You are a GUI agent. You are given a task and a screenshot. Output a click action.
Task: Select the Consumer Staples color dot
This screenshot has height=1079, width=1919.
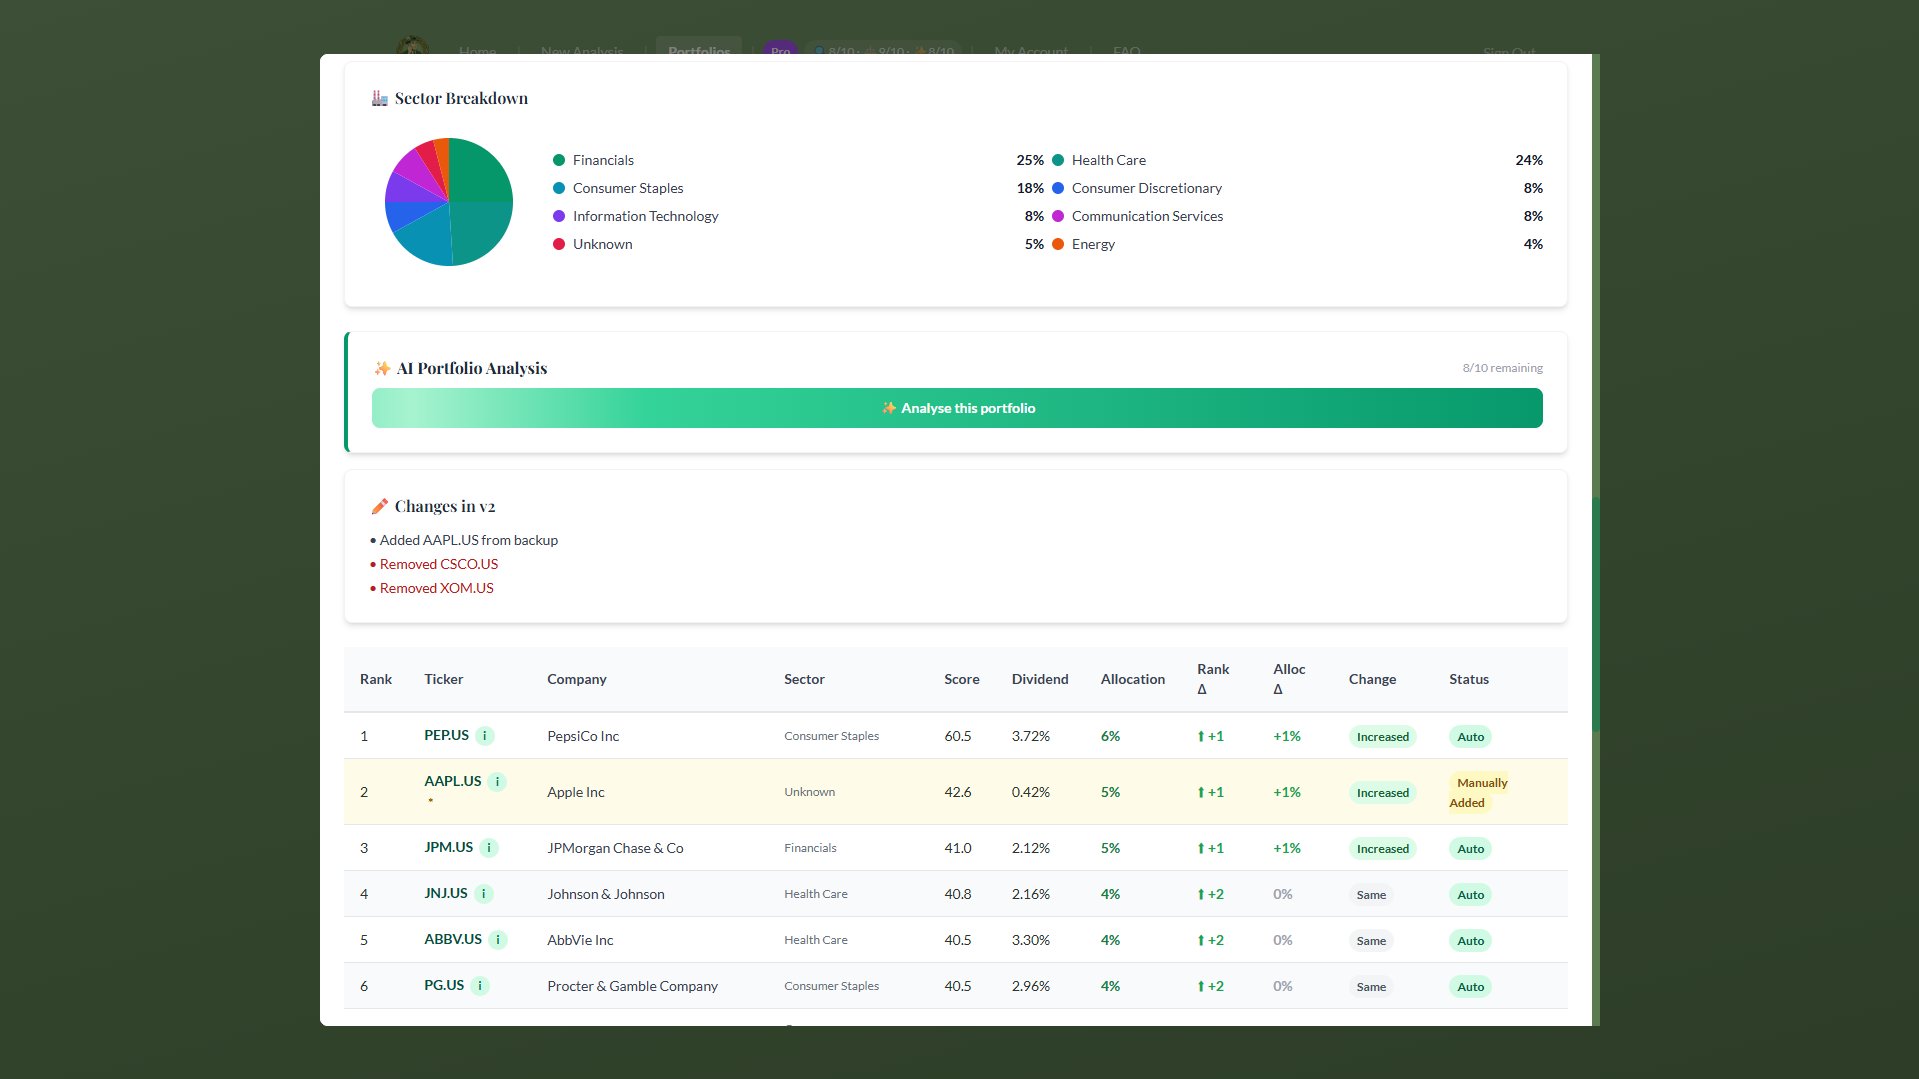click(x=557, y=188)
